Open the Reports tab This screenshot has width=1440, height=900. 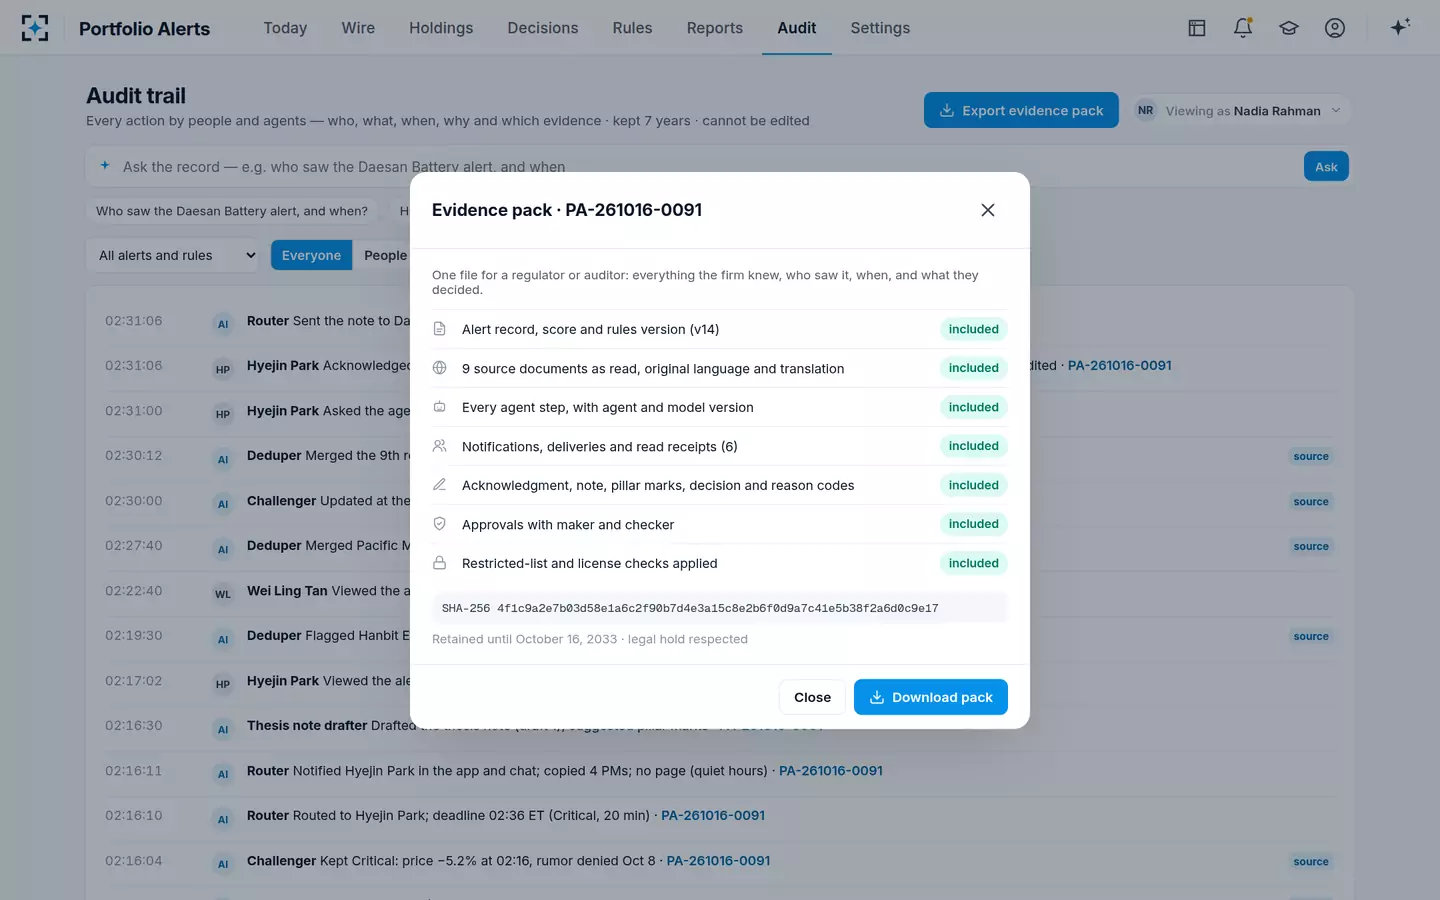point(715,28)
